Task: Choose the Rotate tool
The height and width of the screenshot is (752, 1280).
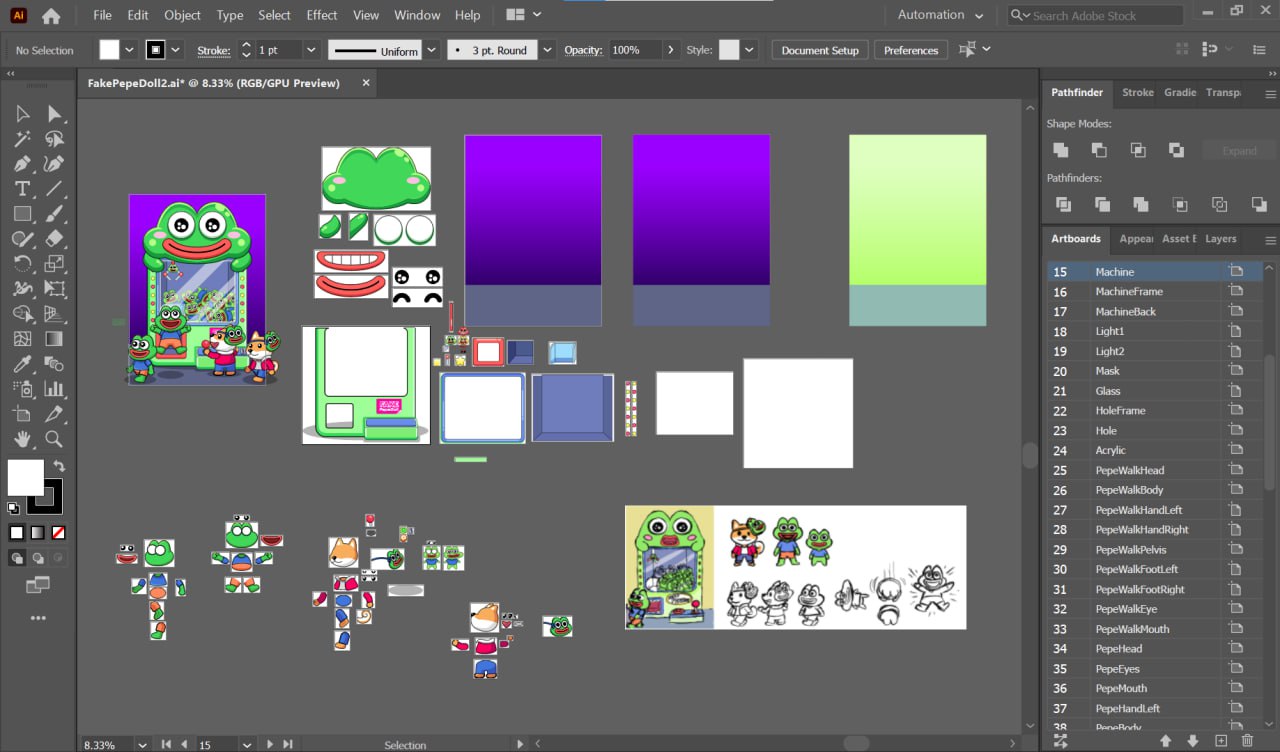Action: click(x=22, y=264)
